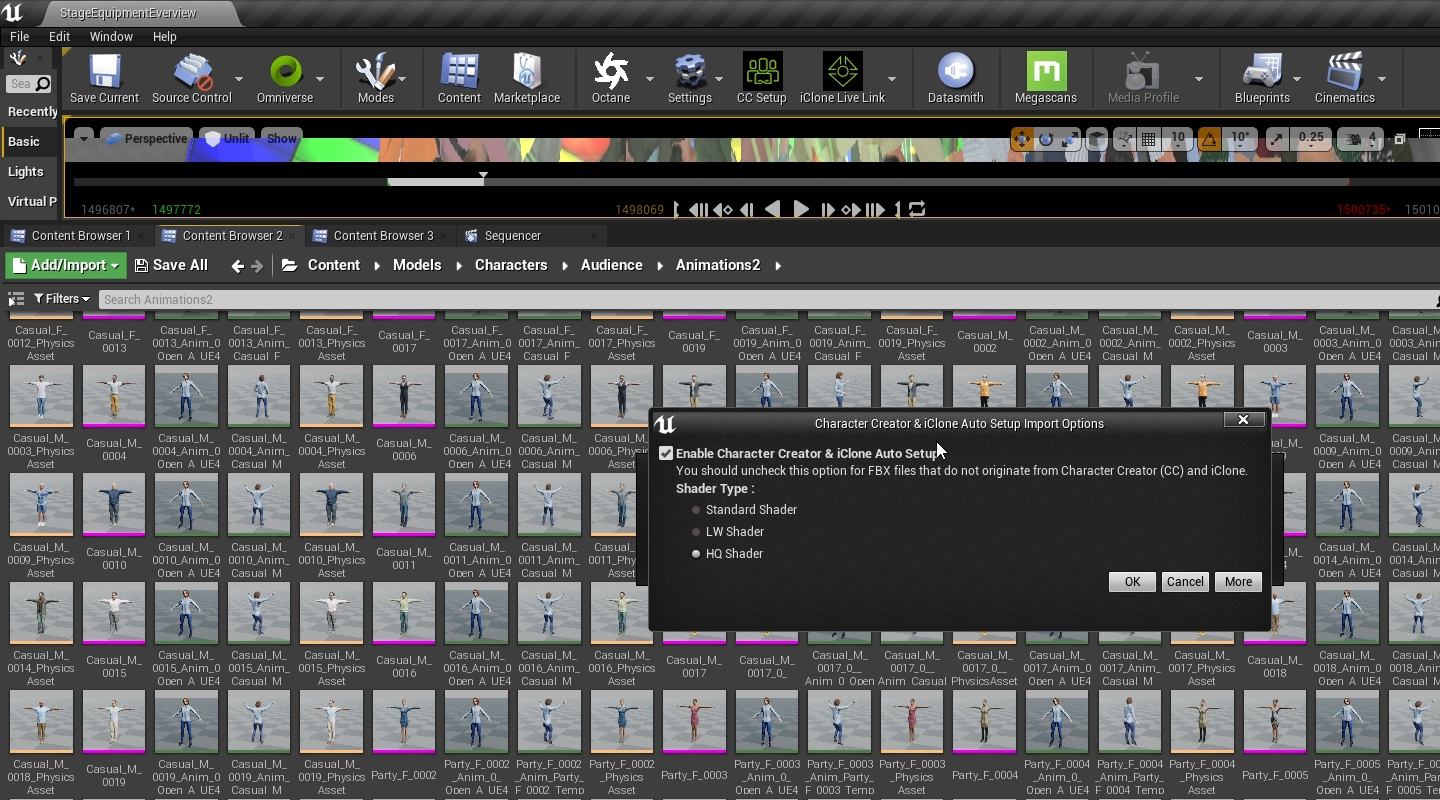Switch to the Sequencer tab
This screenshot has height=800, width=1440.
[512, 236]
